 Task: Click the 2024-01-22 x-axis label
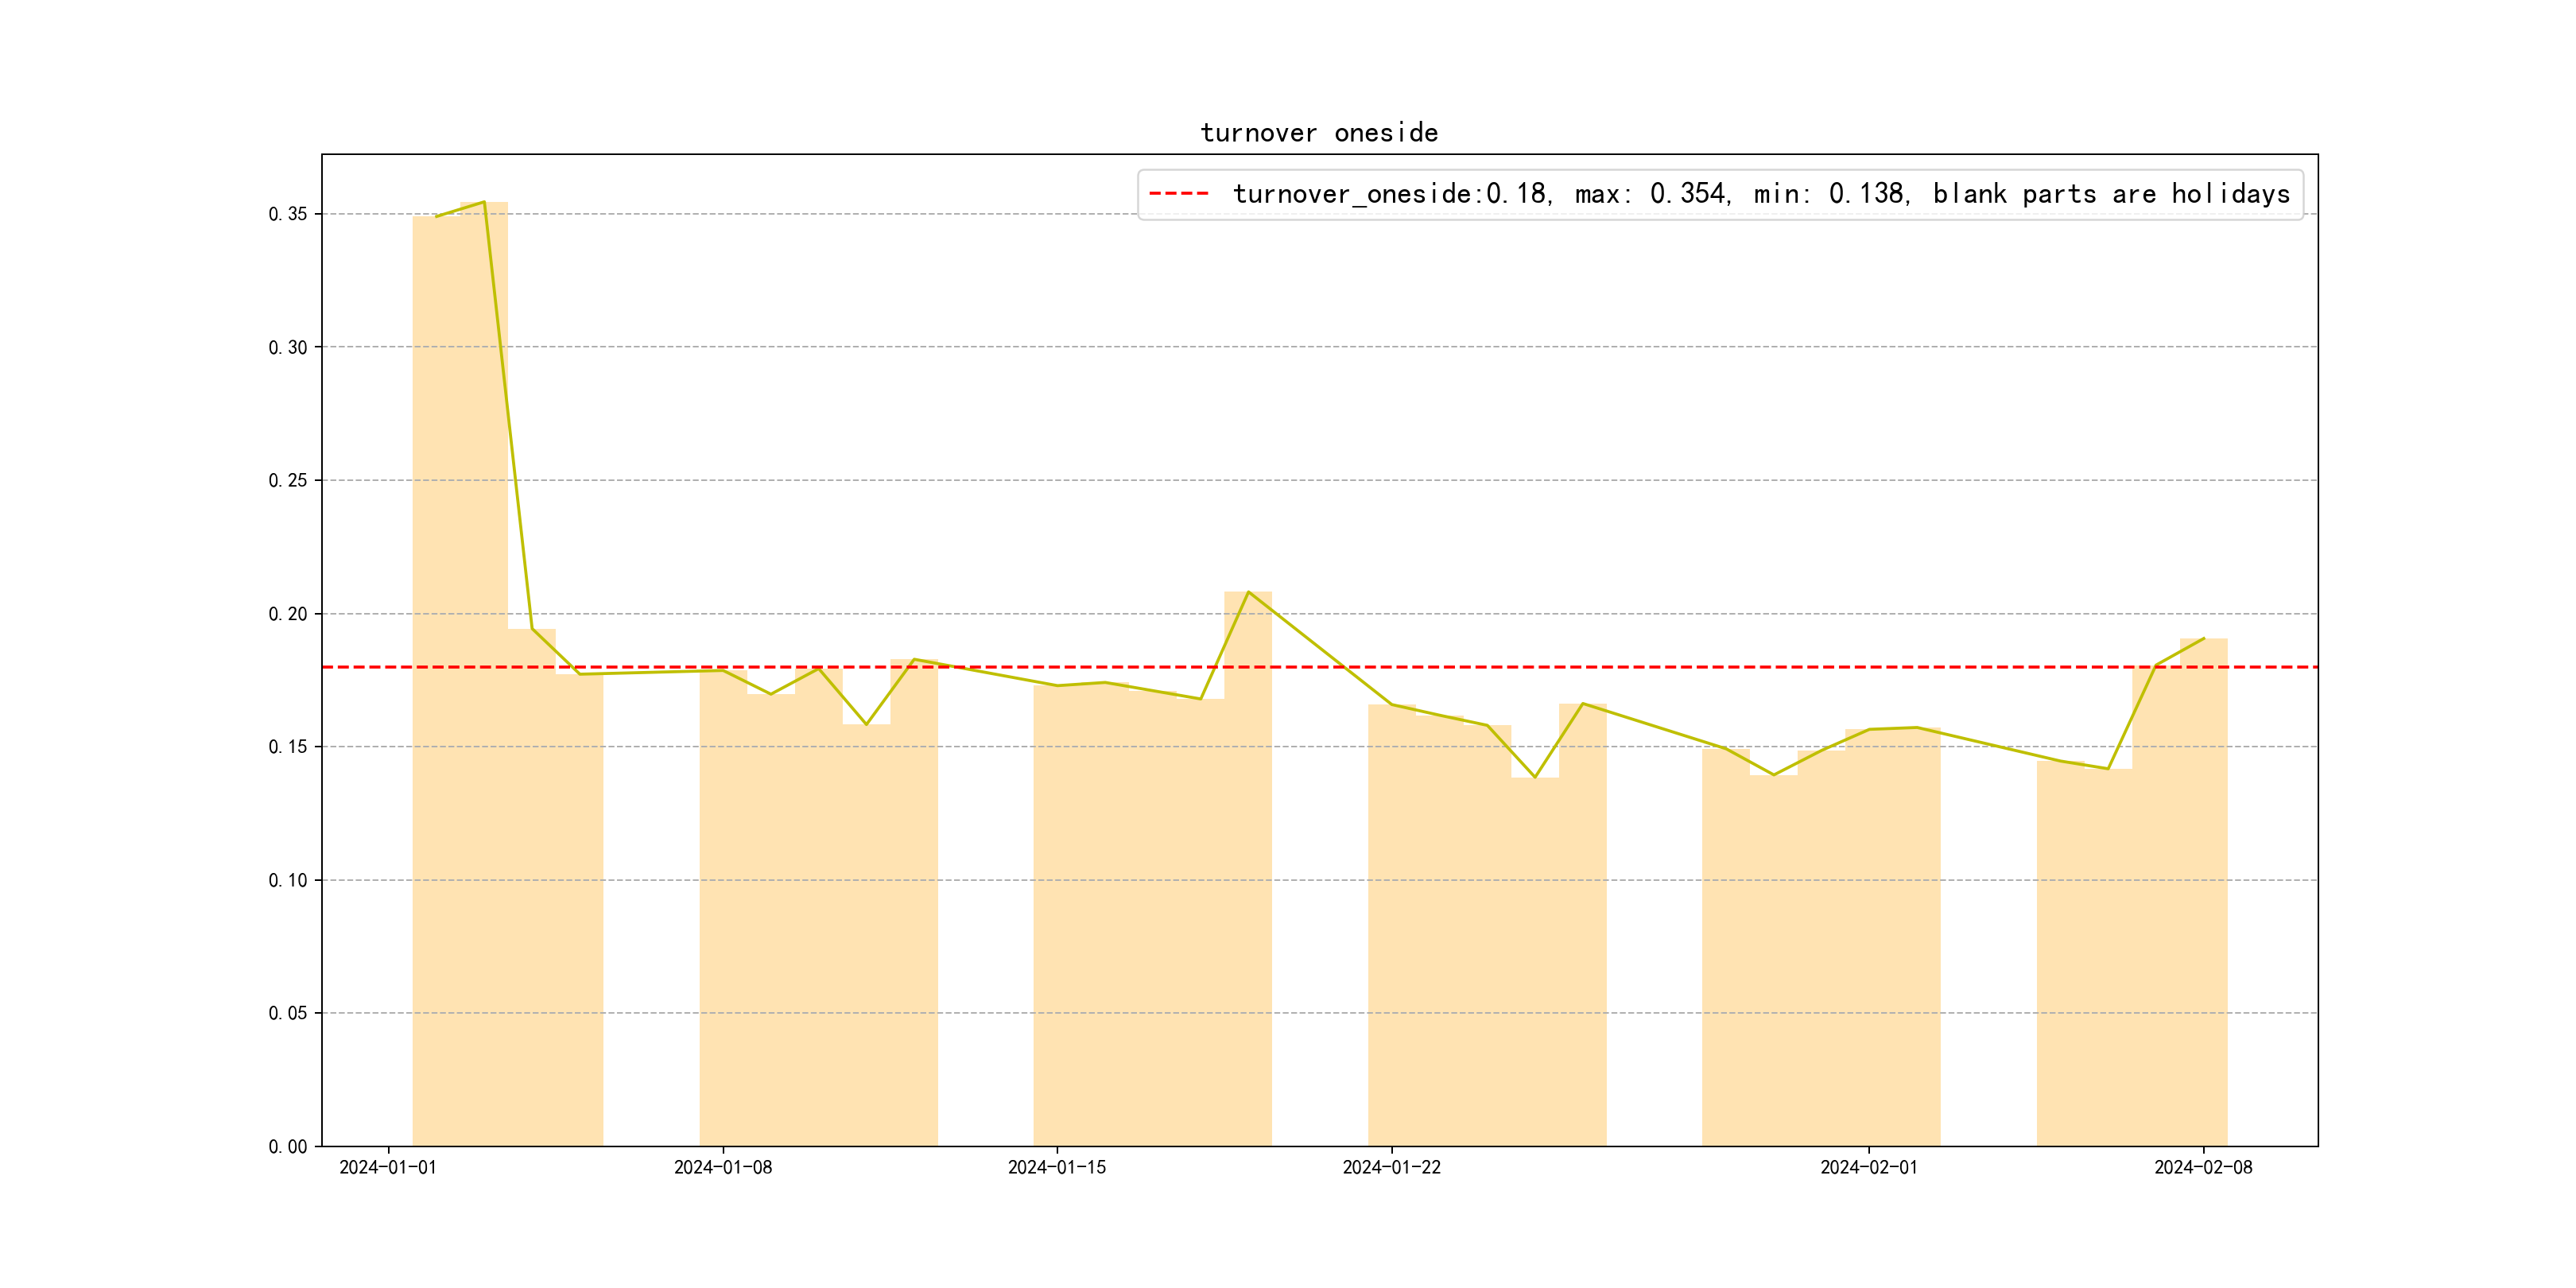click(1391, 1167)
